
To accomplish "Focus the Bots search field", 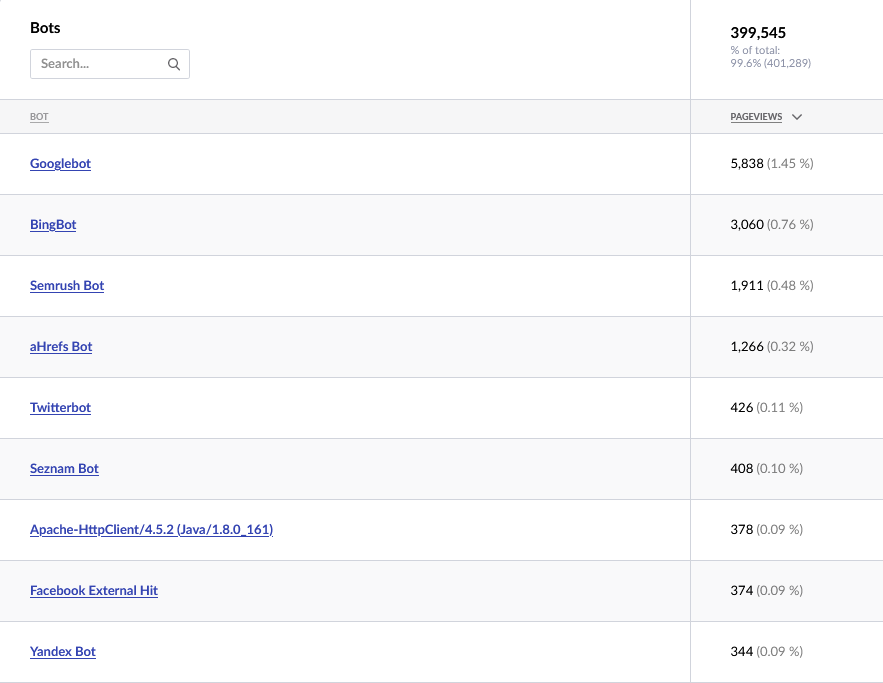I will (110, 64).
